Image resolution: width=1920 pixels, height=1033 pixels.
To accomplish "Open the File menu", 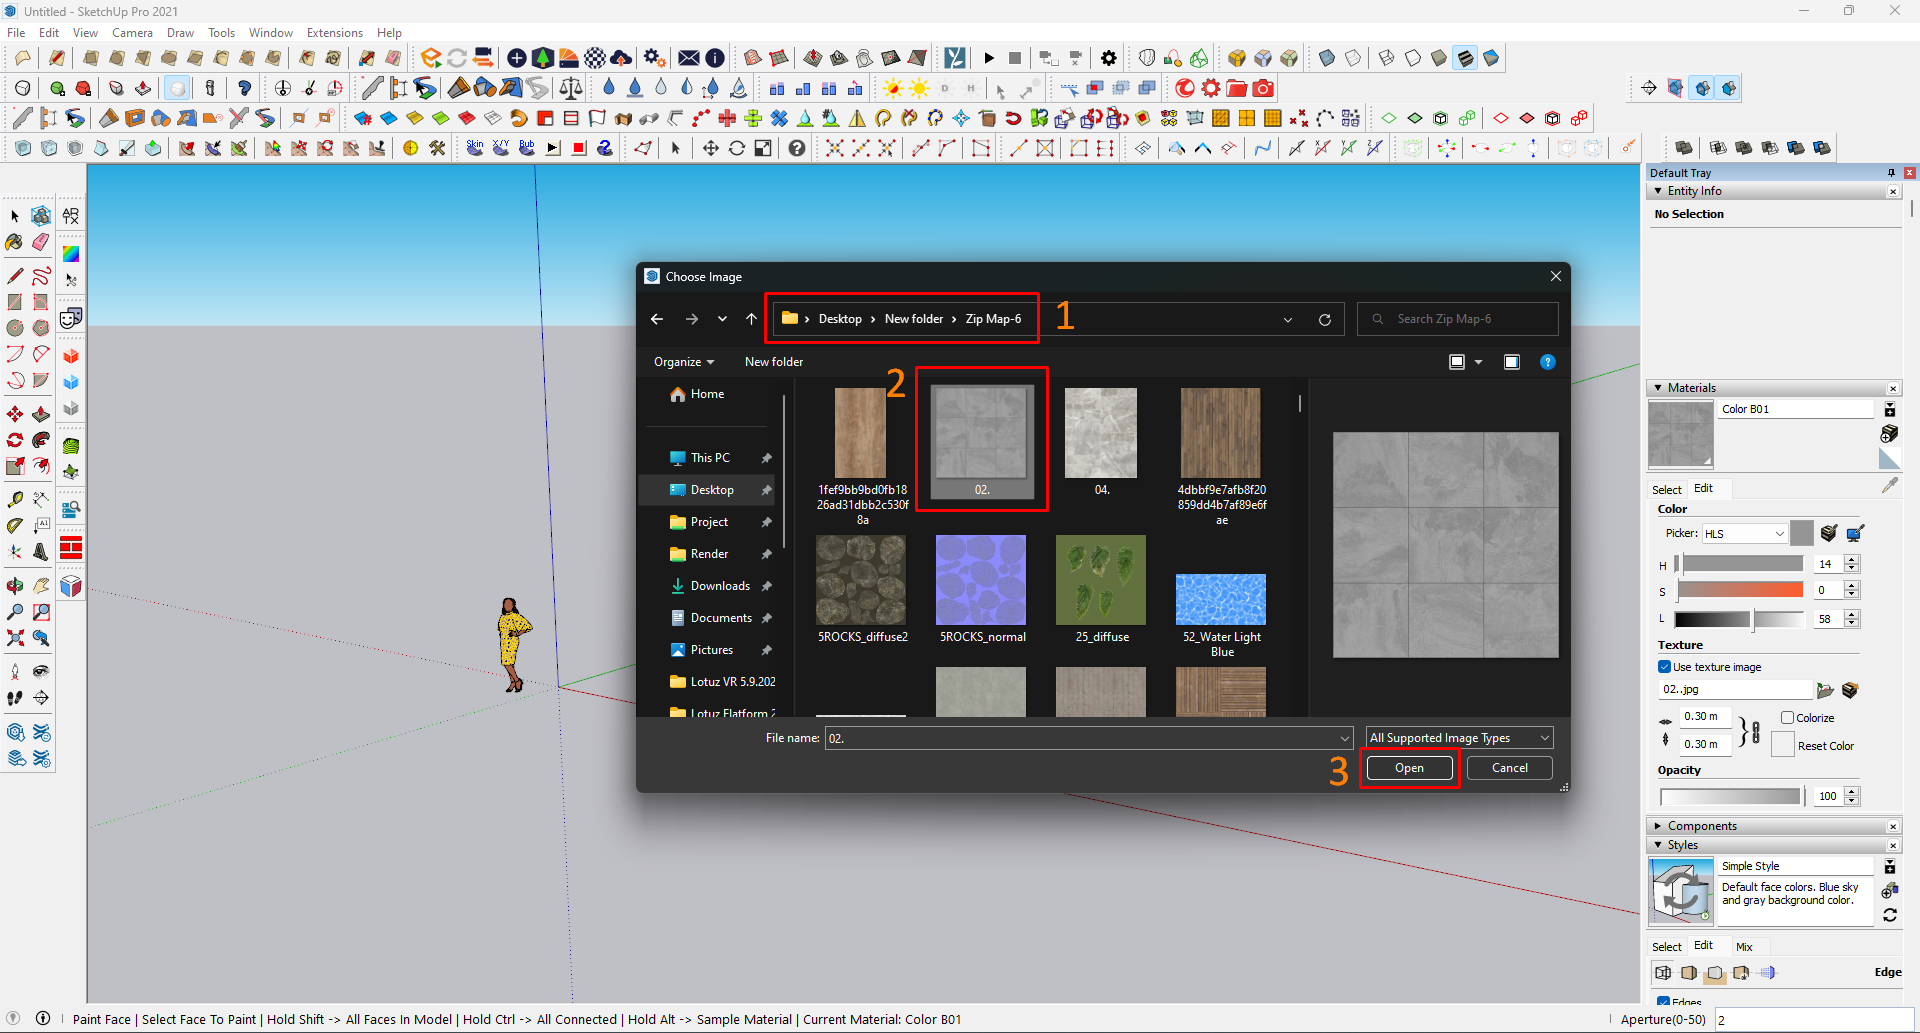I will (x=16, y=33).
